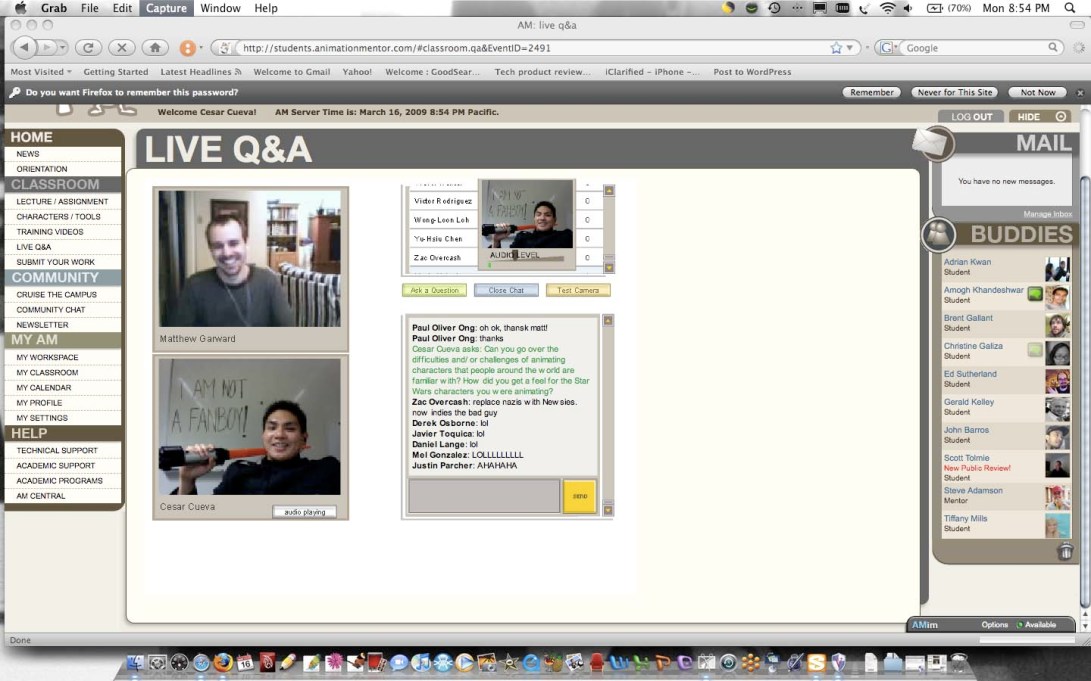Toggle the HIDE sidebar panel button
This screenshot has height=681, width=1091.
[1038, 117]
